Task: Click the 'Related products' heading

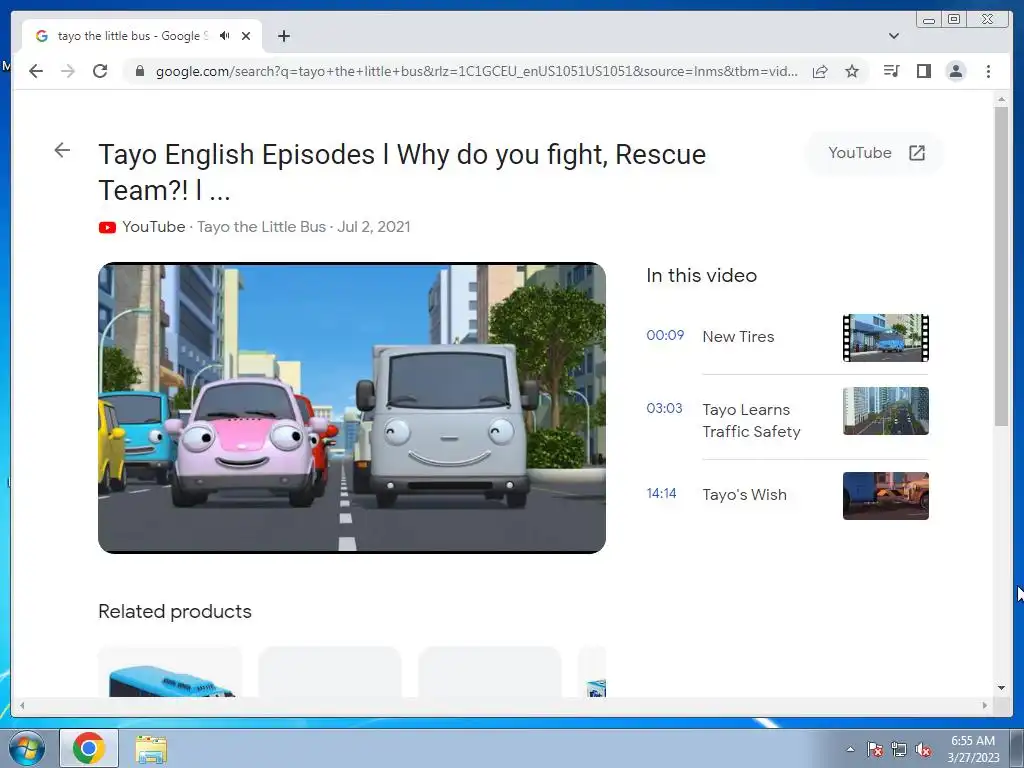Action: tap(175, 611)
